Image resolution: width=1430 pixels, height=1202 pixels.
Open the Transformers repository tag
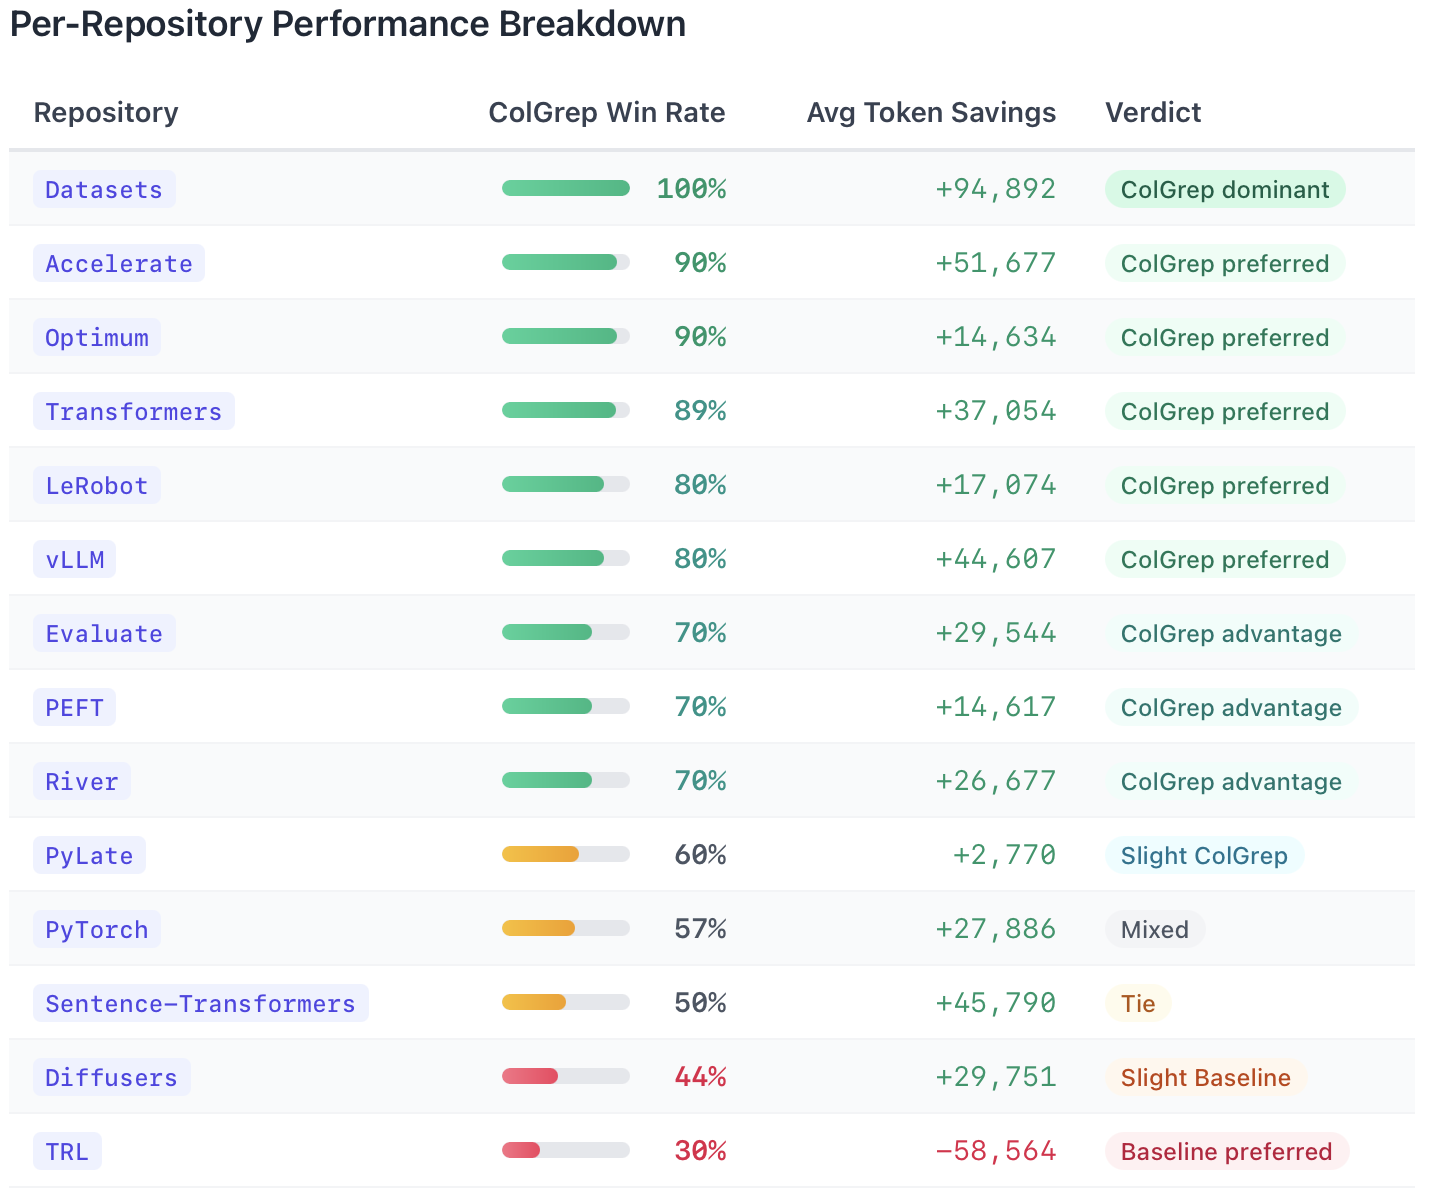click(133, 412)
